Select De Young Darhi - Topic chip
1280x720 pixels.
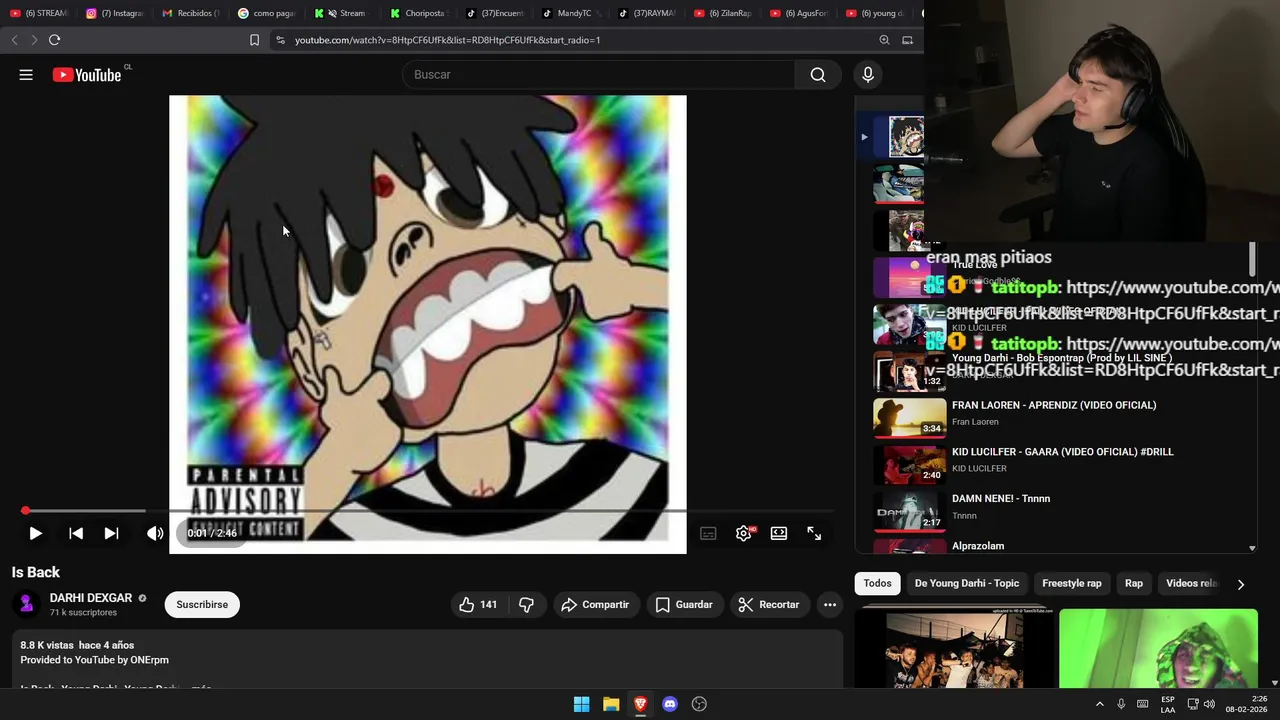click(x=967, y=583)
